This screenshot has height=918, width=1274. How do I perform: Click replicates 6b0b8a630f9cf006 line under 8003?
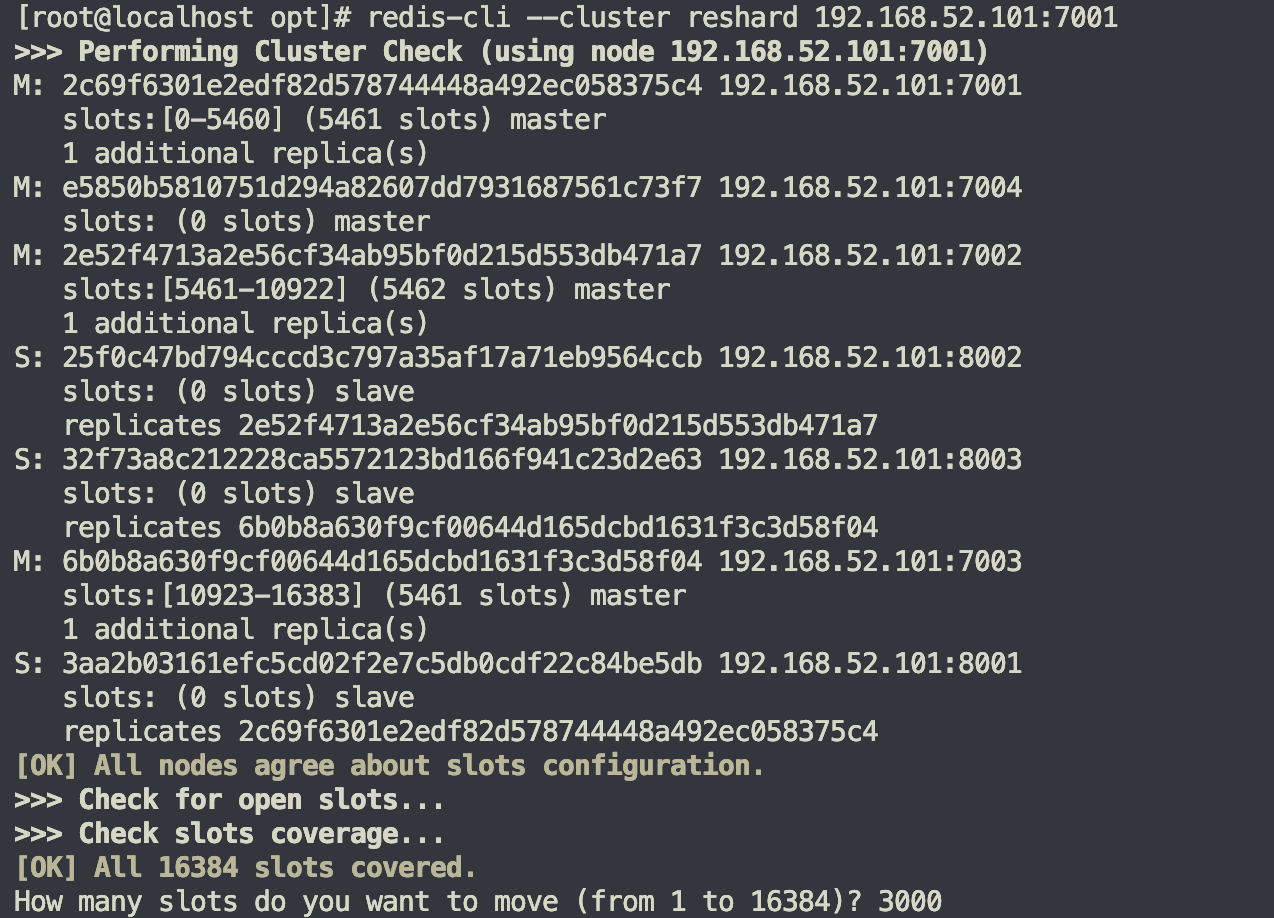click(470, 527)
